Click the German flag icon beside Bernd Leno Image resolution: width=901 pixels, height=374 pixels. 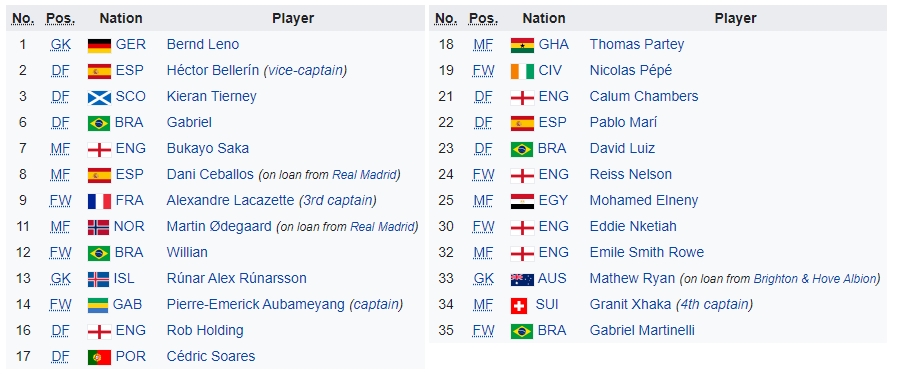point(99,45)
